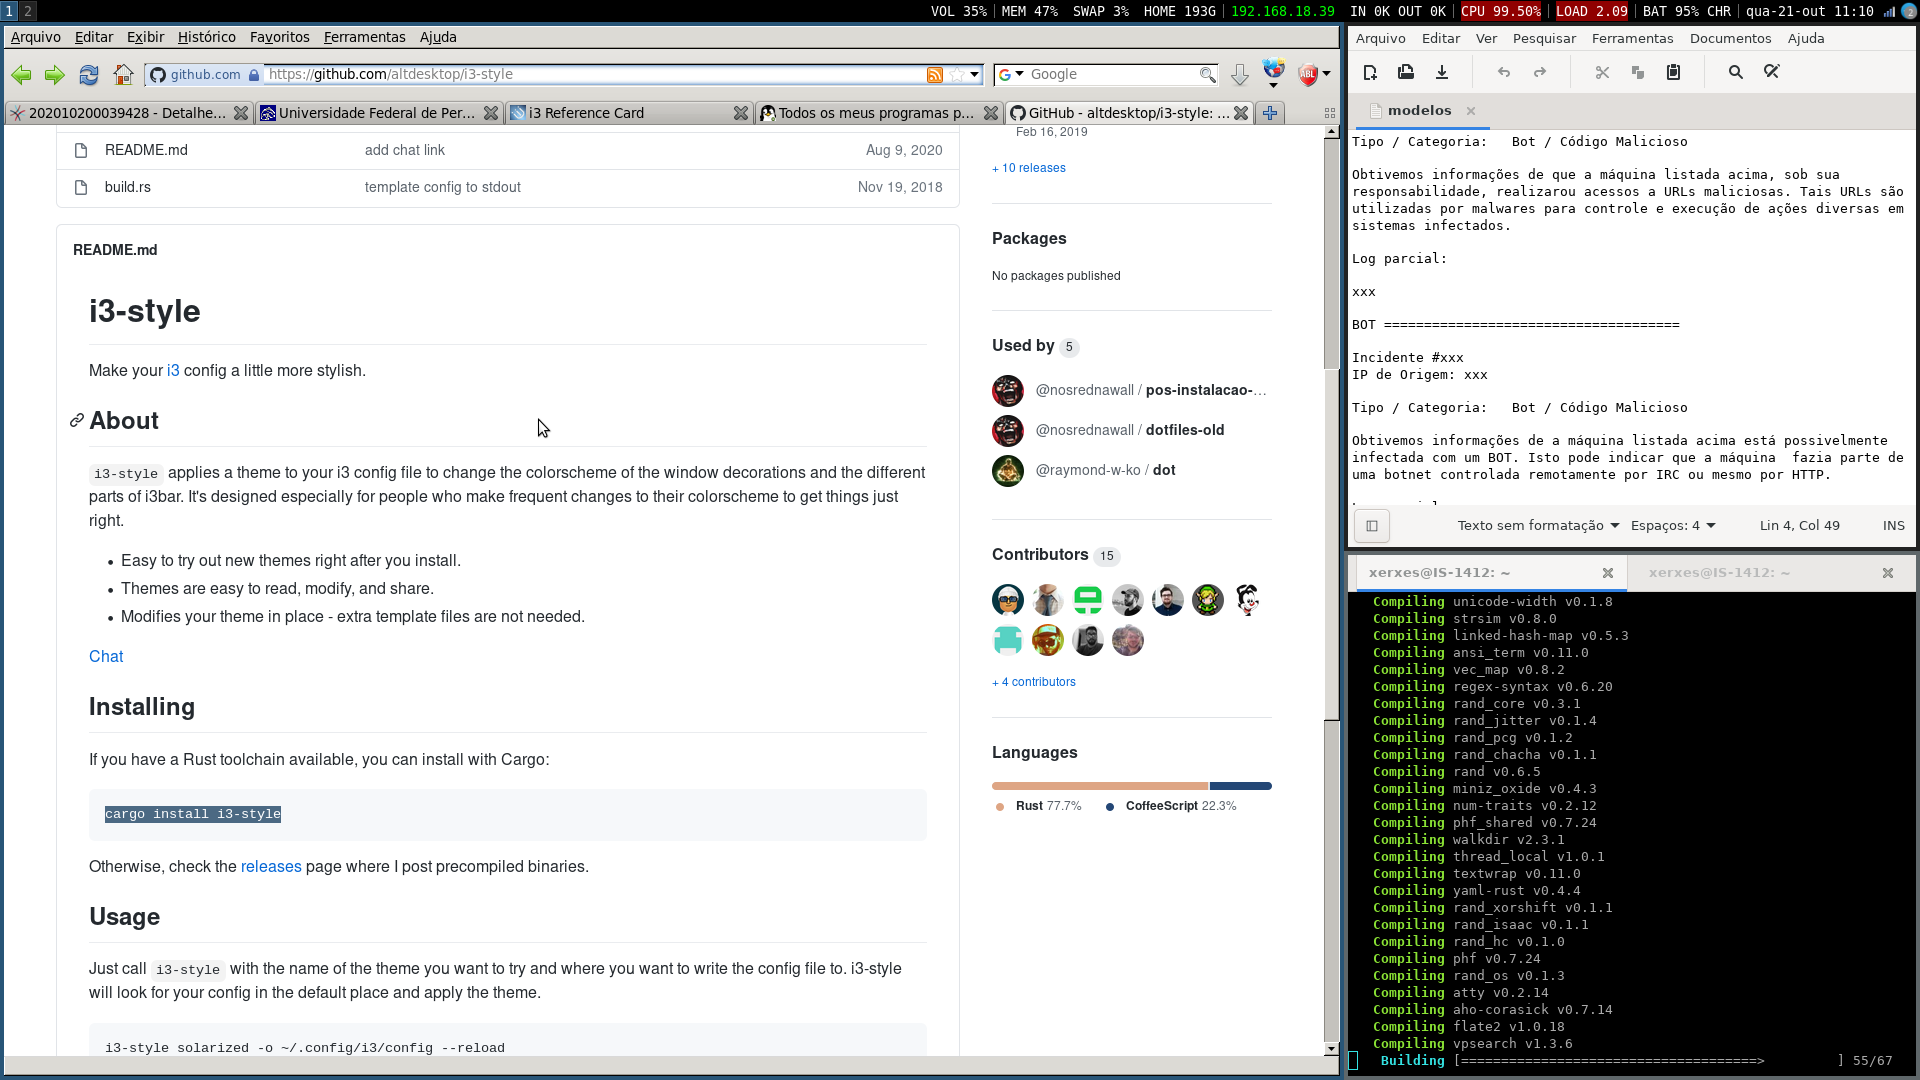Image resolution: width=1920 pixels, height=1080 pixels.
Task: Open the downloads arrow in the browser toolbar
Action: click(1239, 75)
